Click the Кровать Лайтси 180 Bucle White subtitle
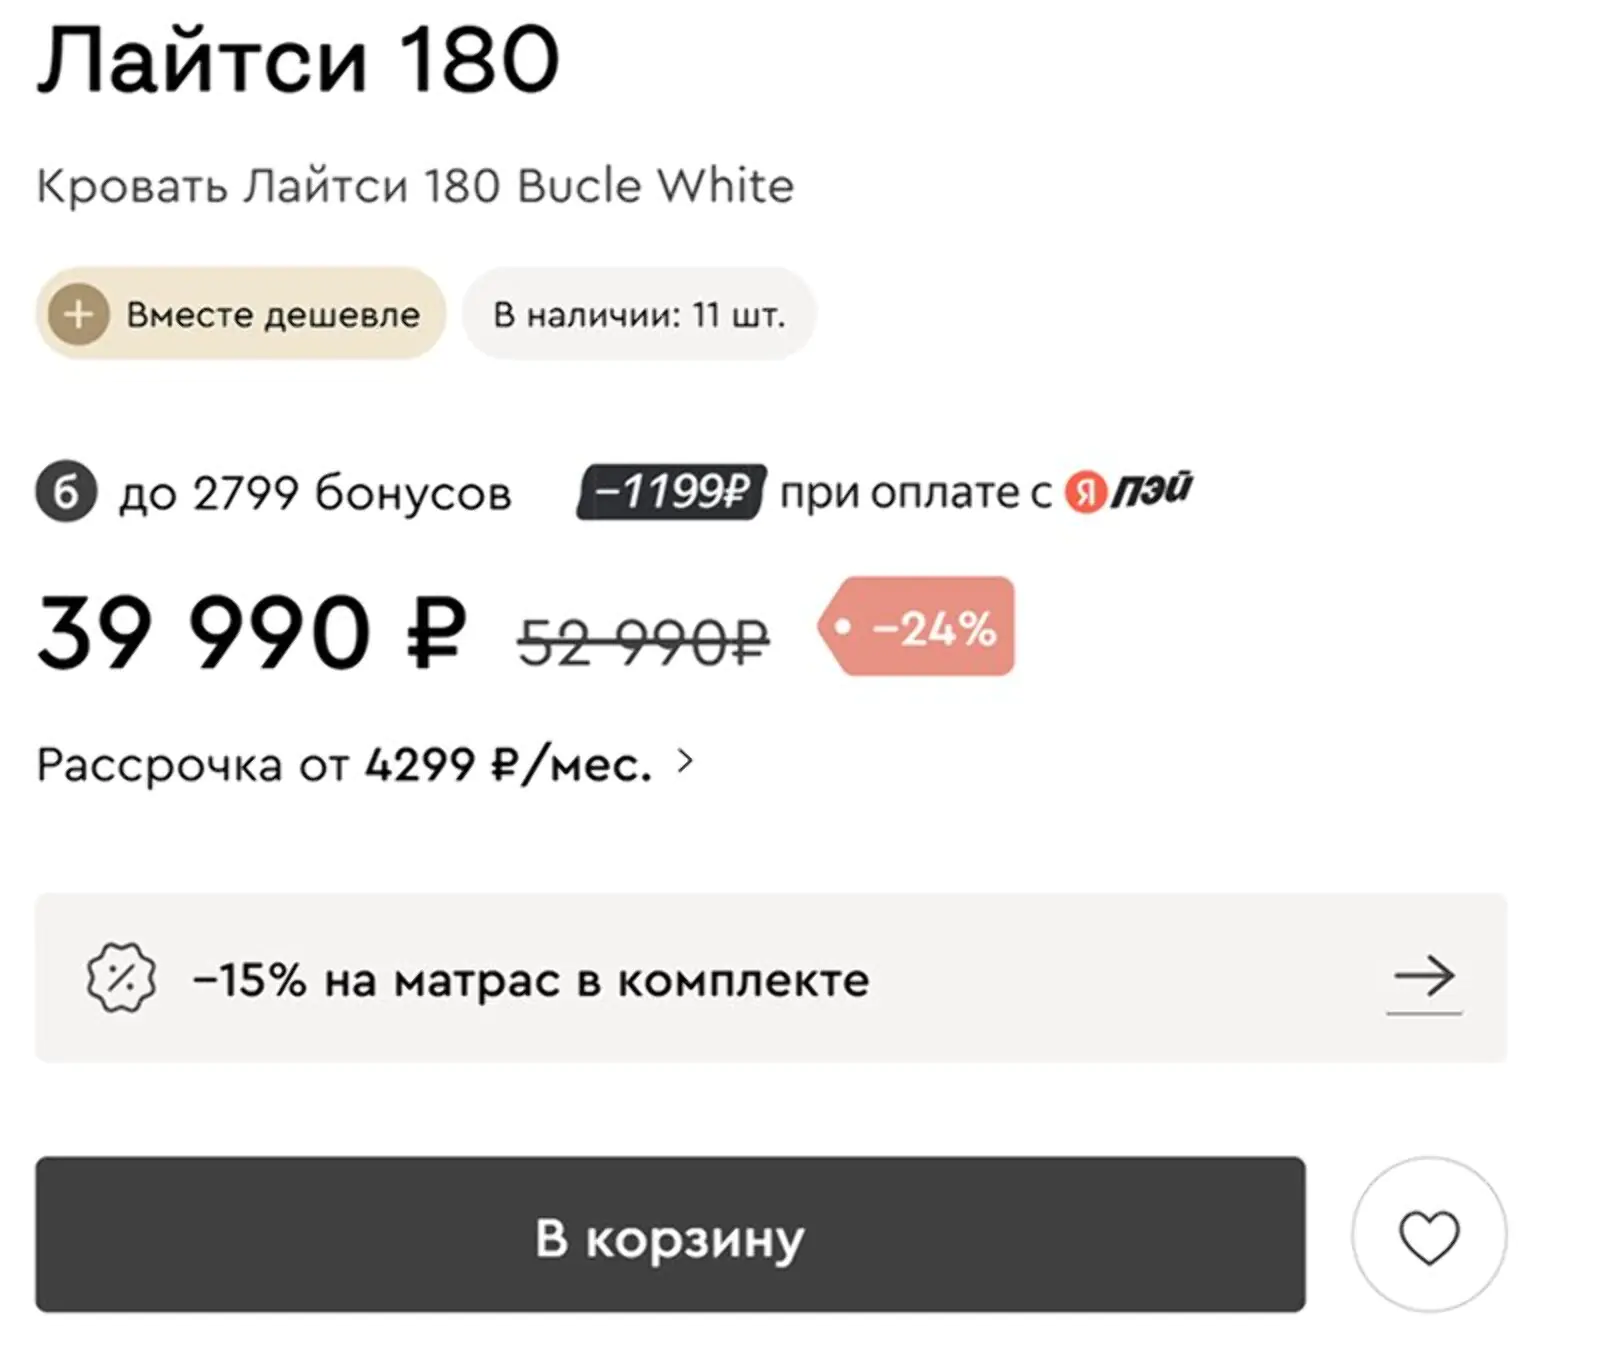The width and height of the screenshot is (1600, 1364). [415, 186]
